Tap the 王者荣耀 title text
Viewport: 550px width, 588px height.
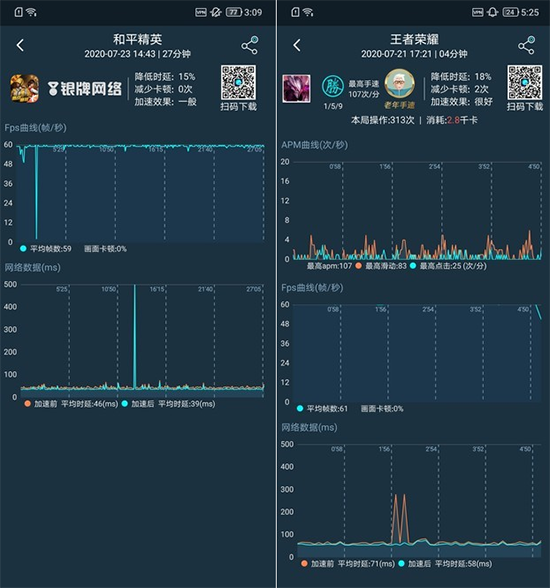click(414, 39)
